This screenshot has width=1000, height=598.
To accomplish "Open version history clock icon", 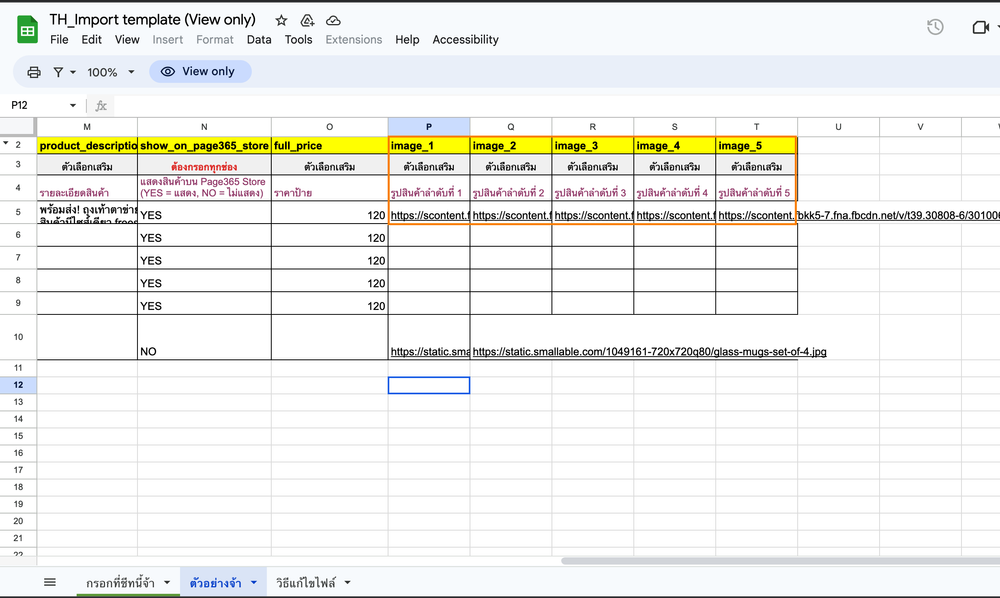I will click(935, 27).
